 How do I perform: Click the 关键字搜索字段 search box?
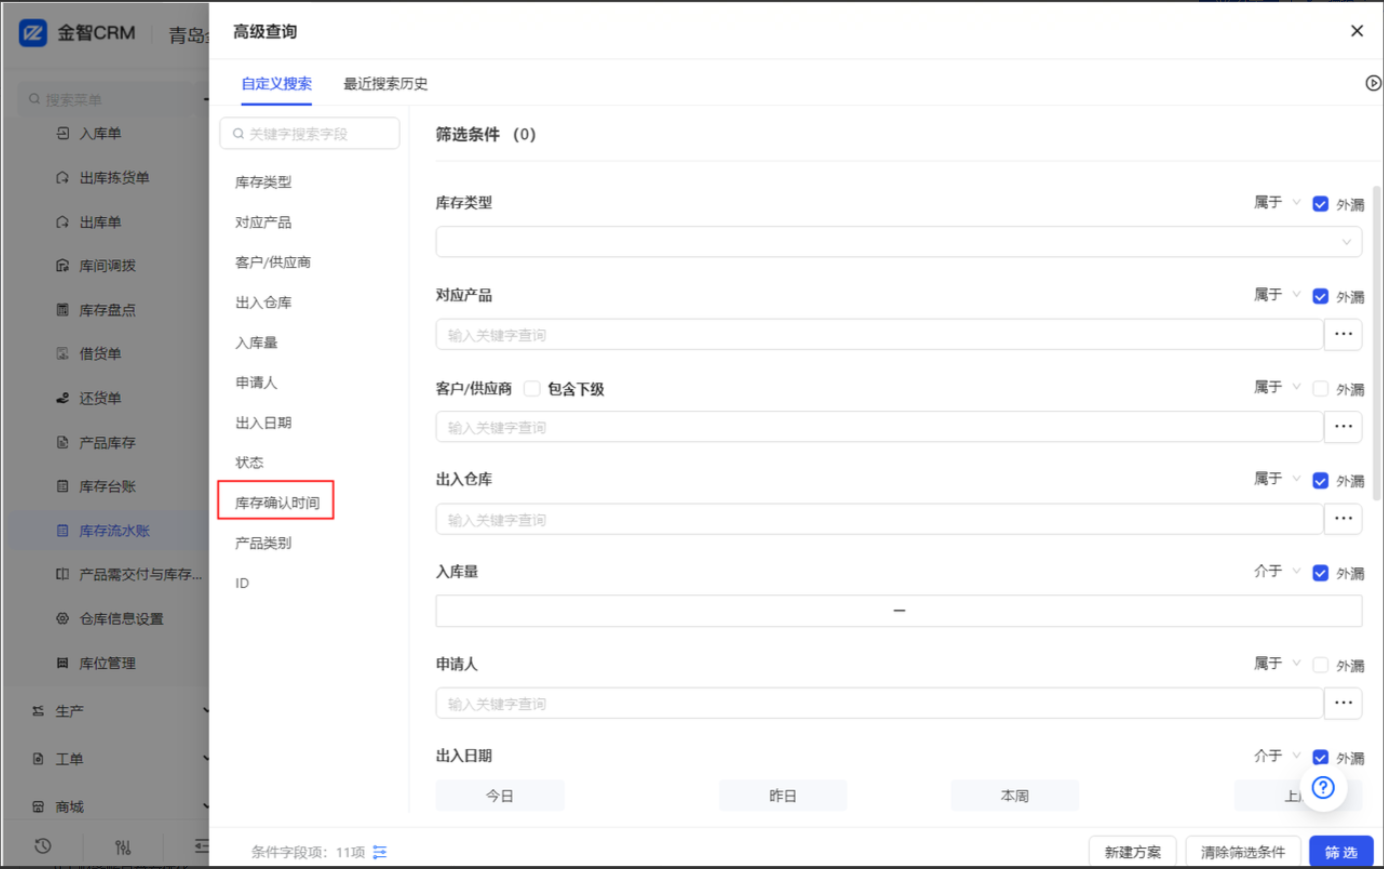tap(310, 133)
